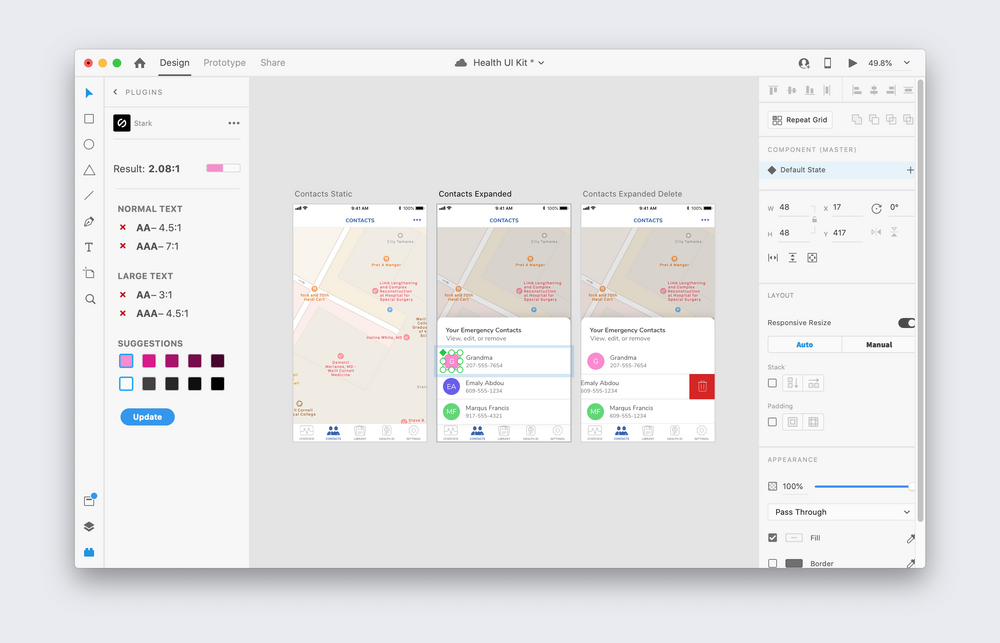Uncheck the Fill checkbox

772,537
